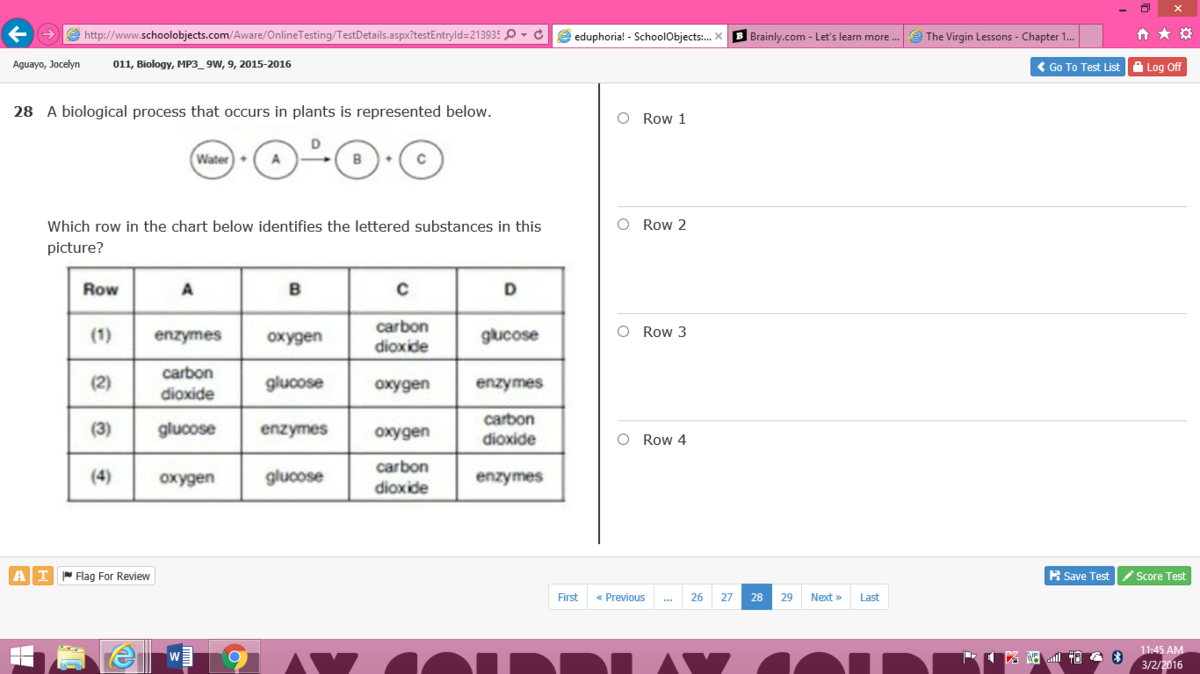Go back with the browser back arrow
Screen dimensions: 1200x674
click(16, 34)
